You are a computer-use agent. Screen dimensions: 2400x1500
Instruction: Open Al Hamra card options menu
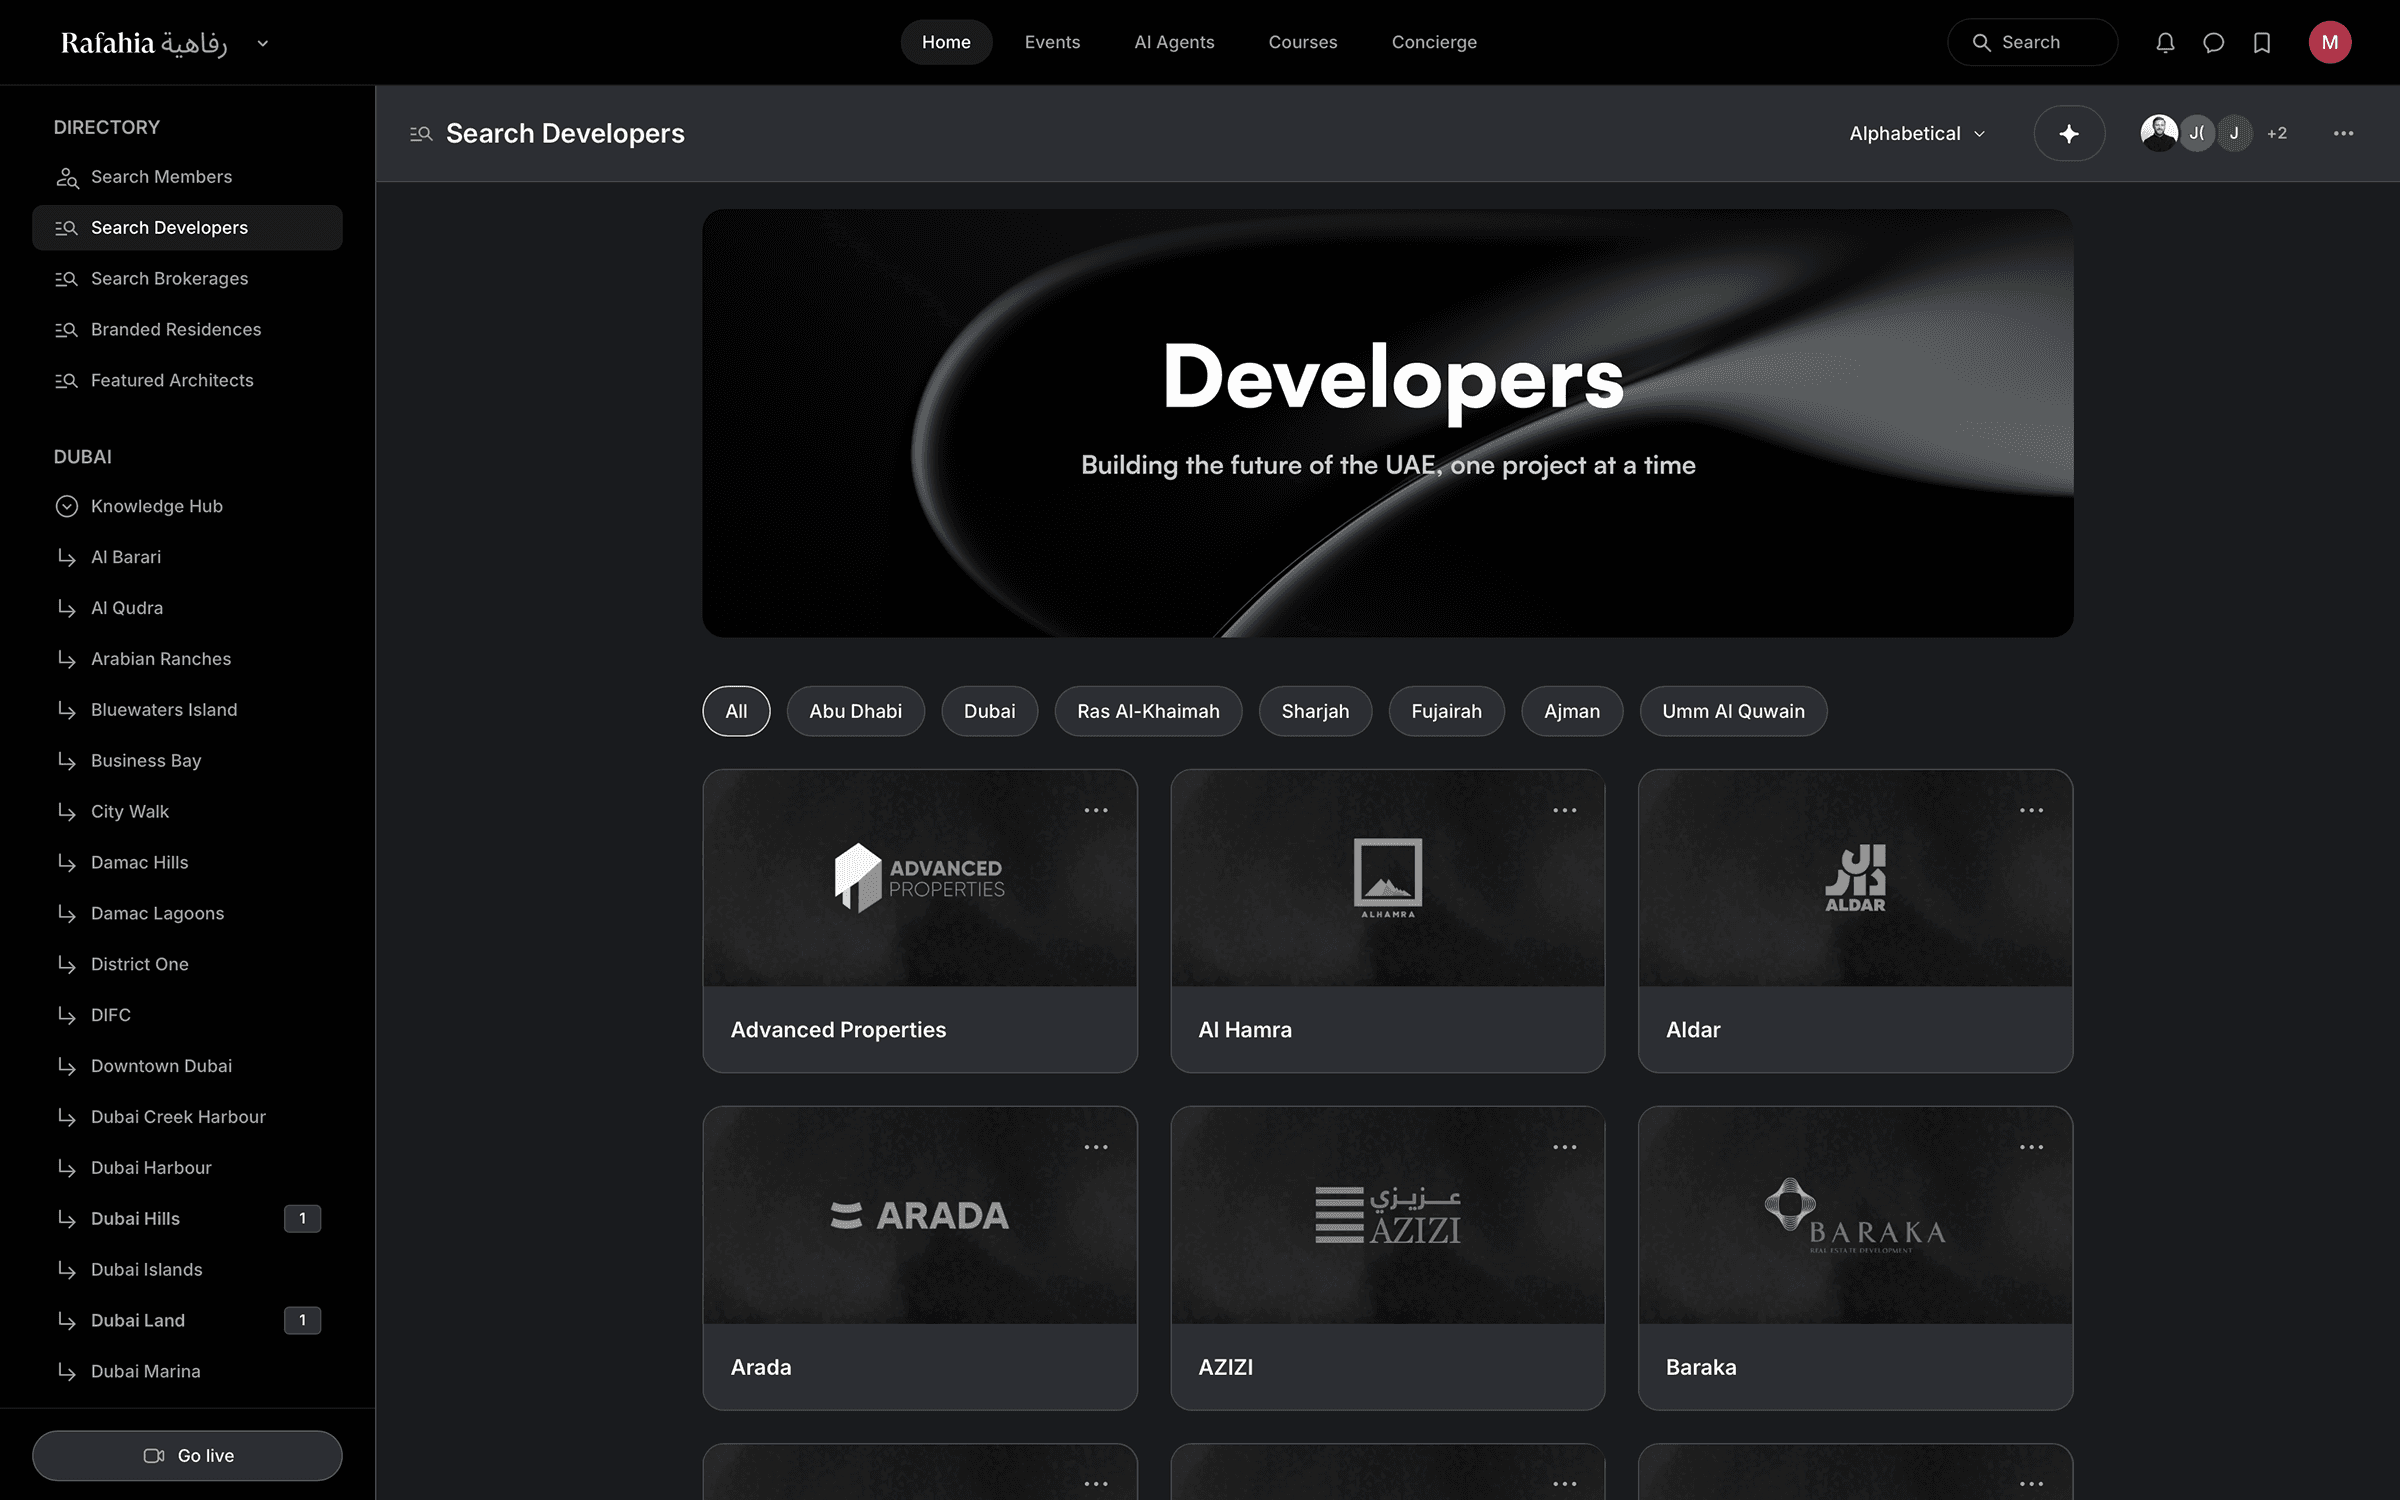pyautogui.click(x=1564, y=810)
